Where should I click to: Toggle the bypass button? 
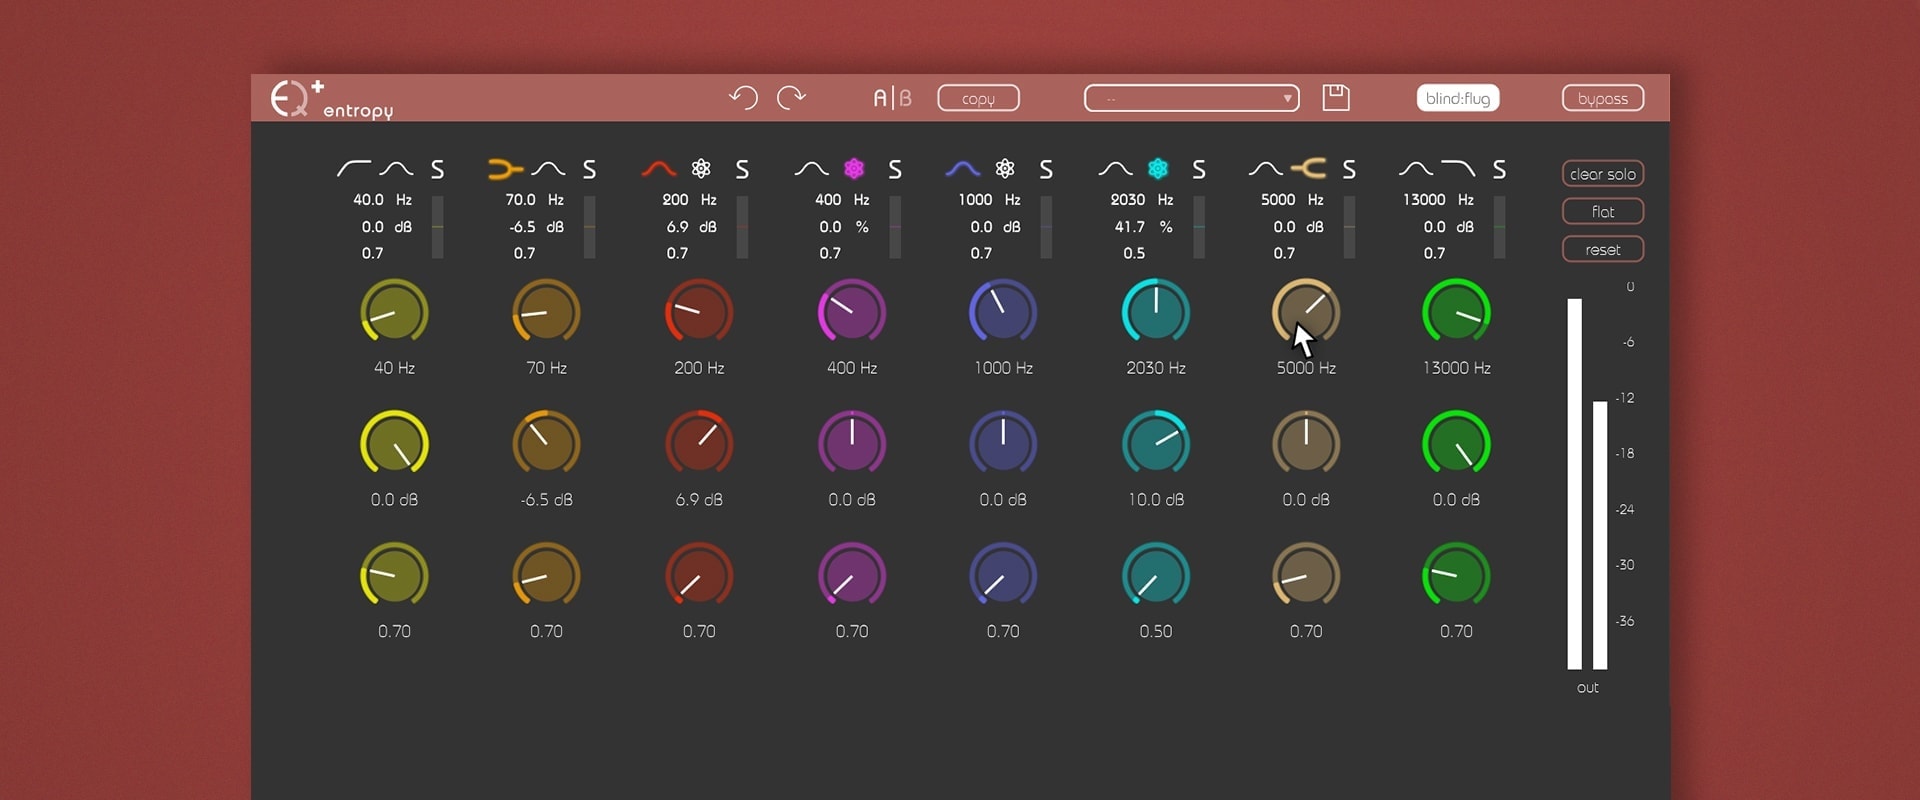pos(1602,98)
